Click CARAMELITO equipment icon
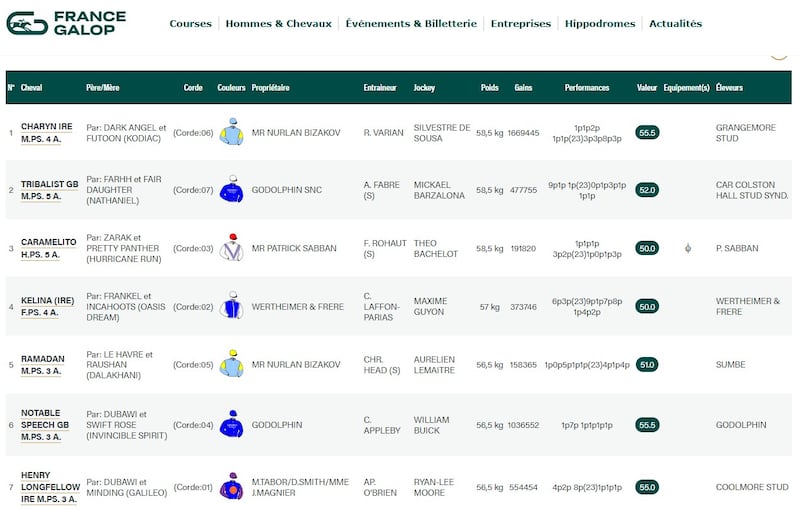 click(688, 248)
